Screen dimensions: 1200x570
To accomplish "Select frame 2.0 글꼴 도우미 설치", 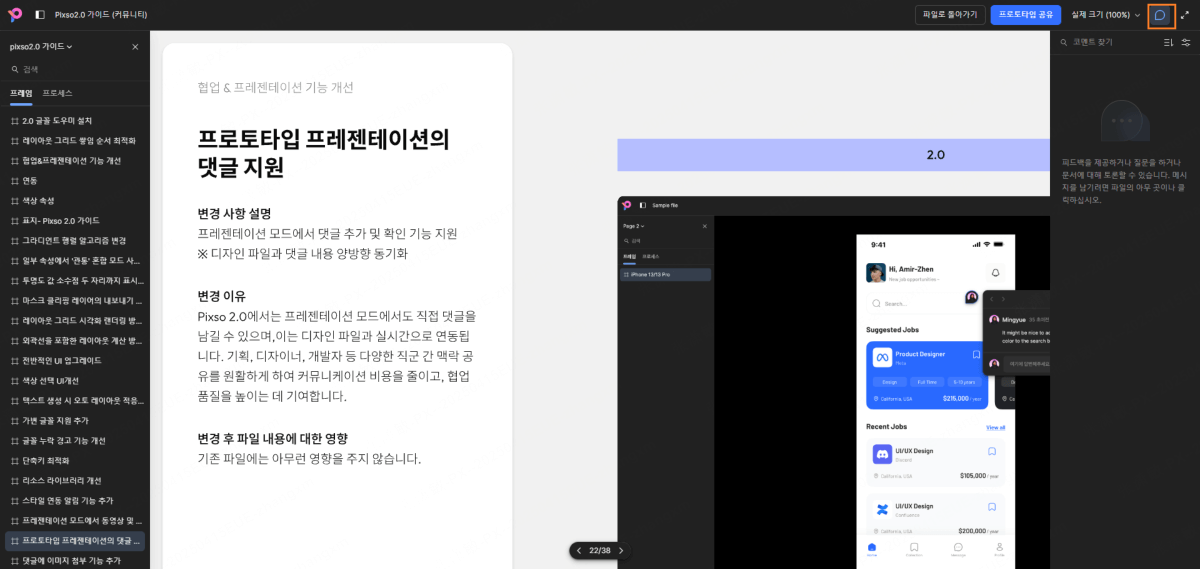I will tap(75, 120).
